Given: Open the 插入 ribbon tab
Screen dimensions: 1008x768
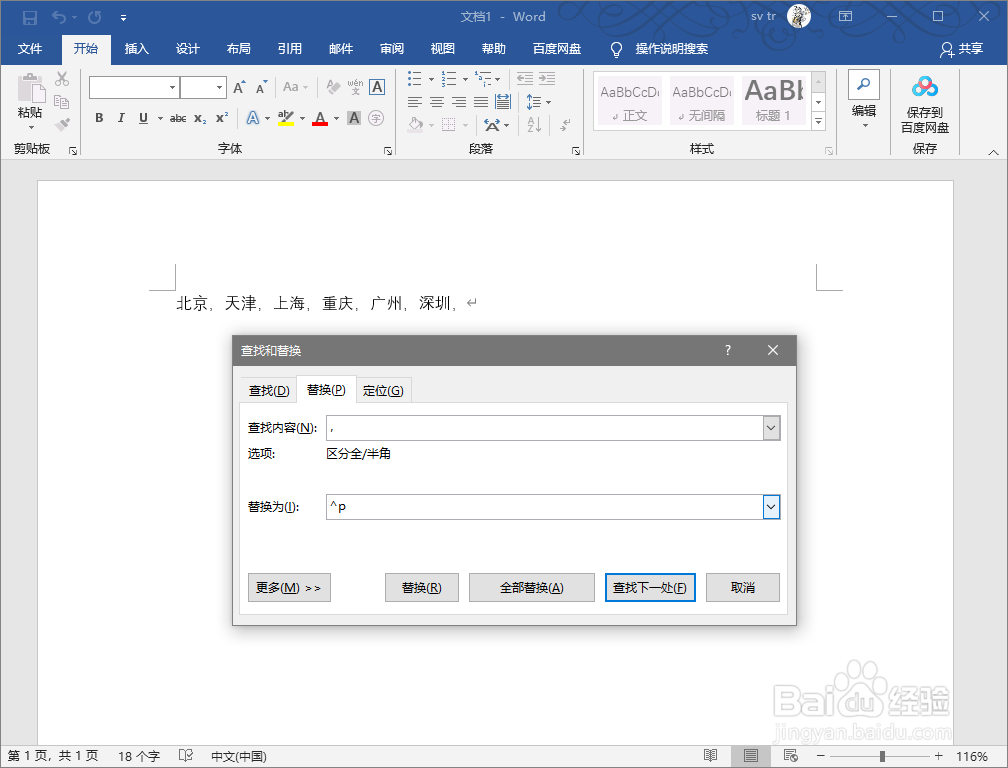Looking at the screenshot, I should (137, 48).
